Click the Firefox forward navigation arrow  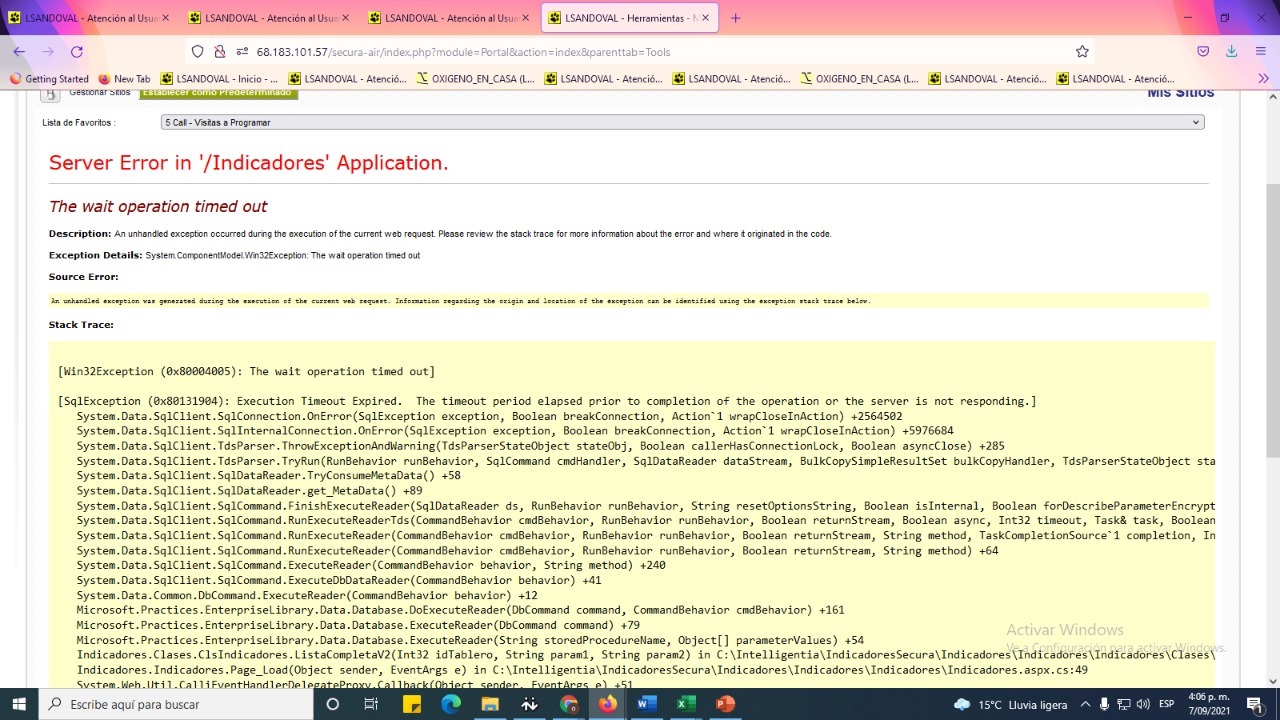click(47, 52)
